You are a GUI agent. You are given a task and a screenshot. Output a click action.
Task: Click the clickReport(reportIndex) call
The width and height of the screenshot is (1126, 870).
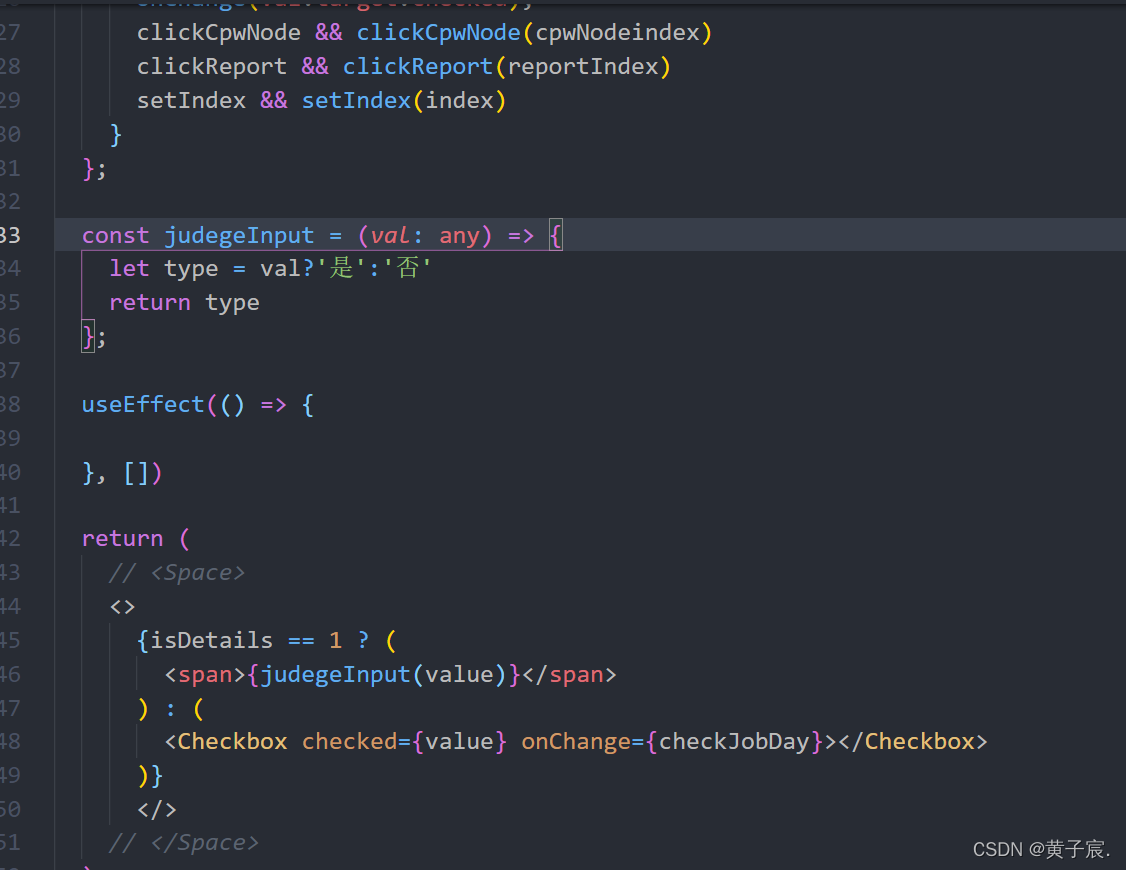pos(507,66)
